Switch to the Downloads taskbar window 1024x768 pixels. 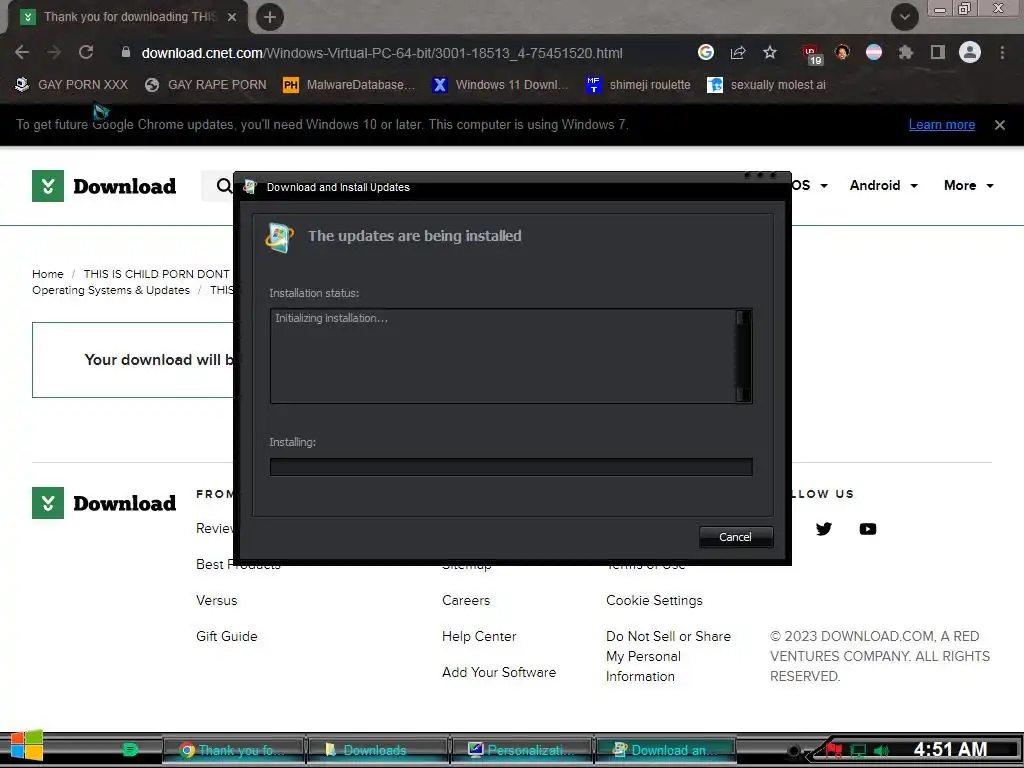click(377, 750)
